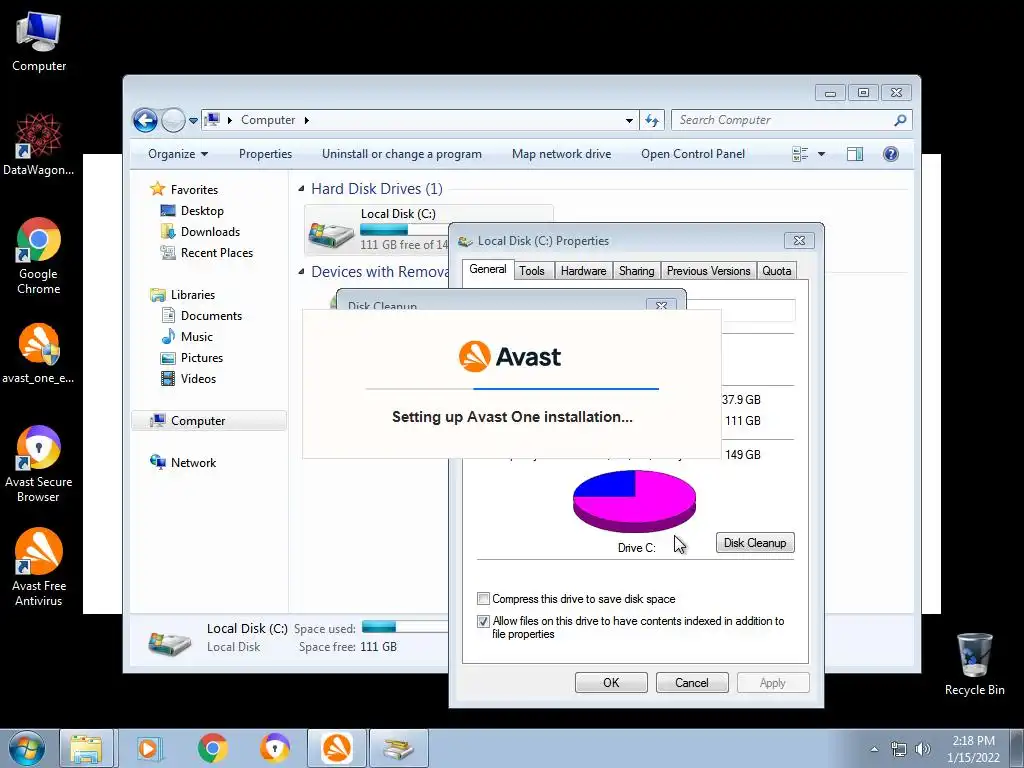The image size is (1024, 768).
Task: Collapse the Devices with Removable Storage group
Action: click(301, 272)
